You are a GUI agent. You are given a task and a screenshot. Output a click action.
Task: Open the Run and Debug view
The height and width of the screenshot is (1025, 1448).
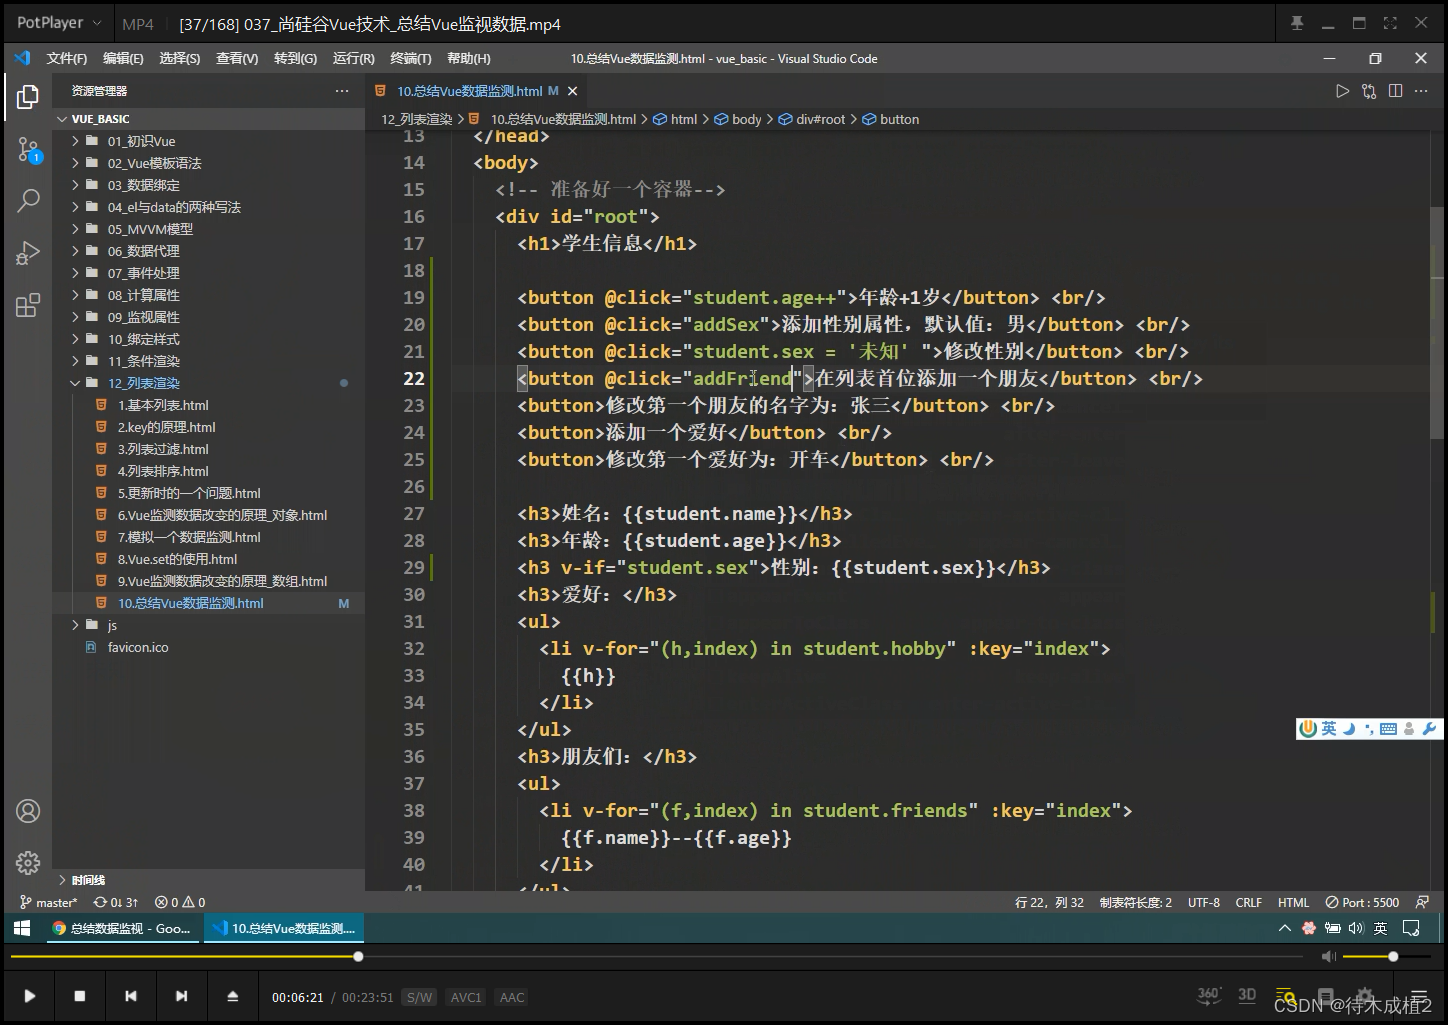click(28, 253)
